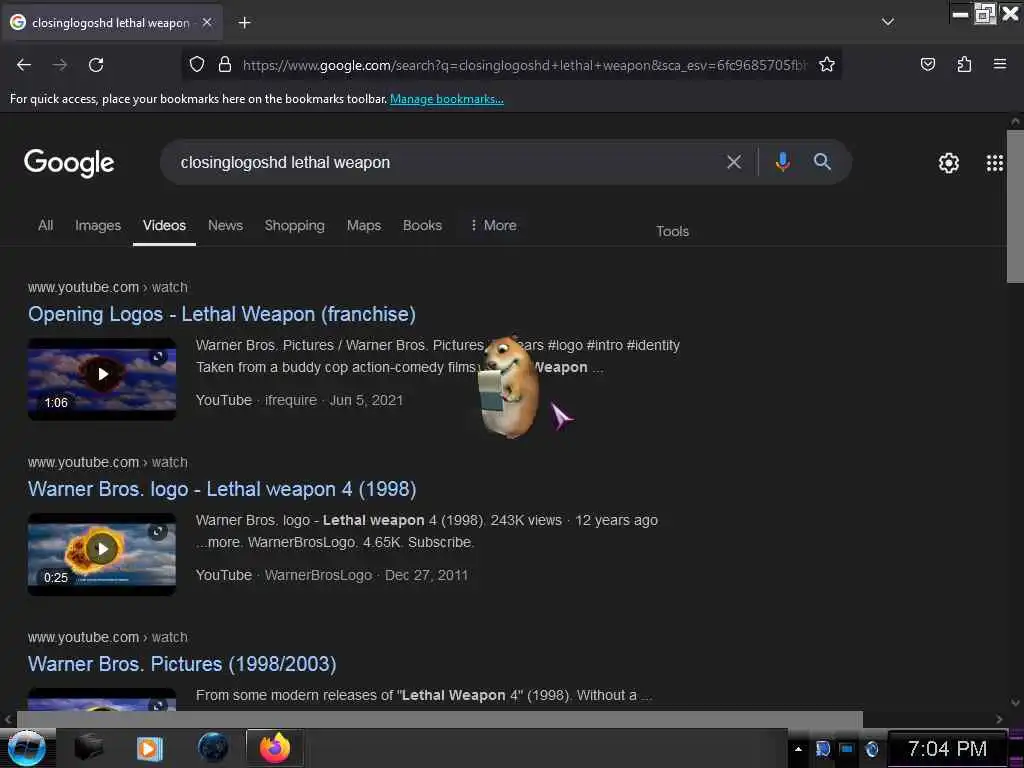
Task: Open the Google apps grid
Action: click(995, 163)
